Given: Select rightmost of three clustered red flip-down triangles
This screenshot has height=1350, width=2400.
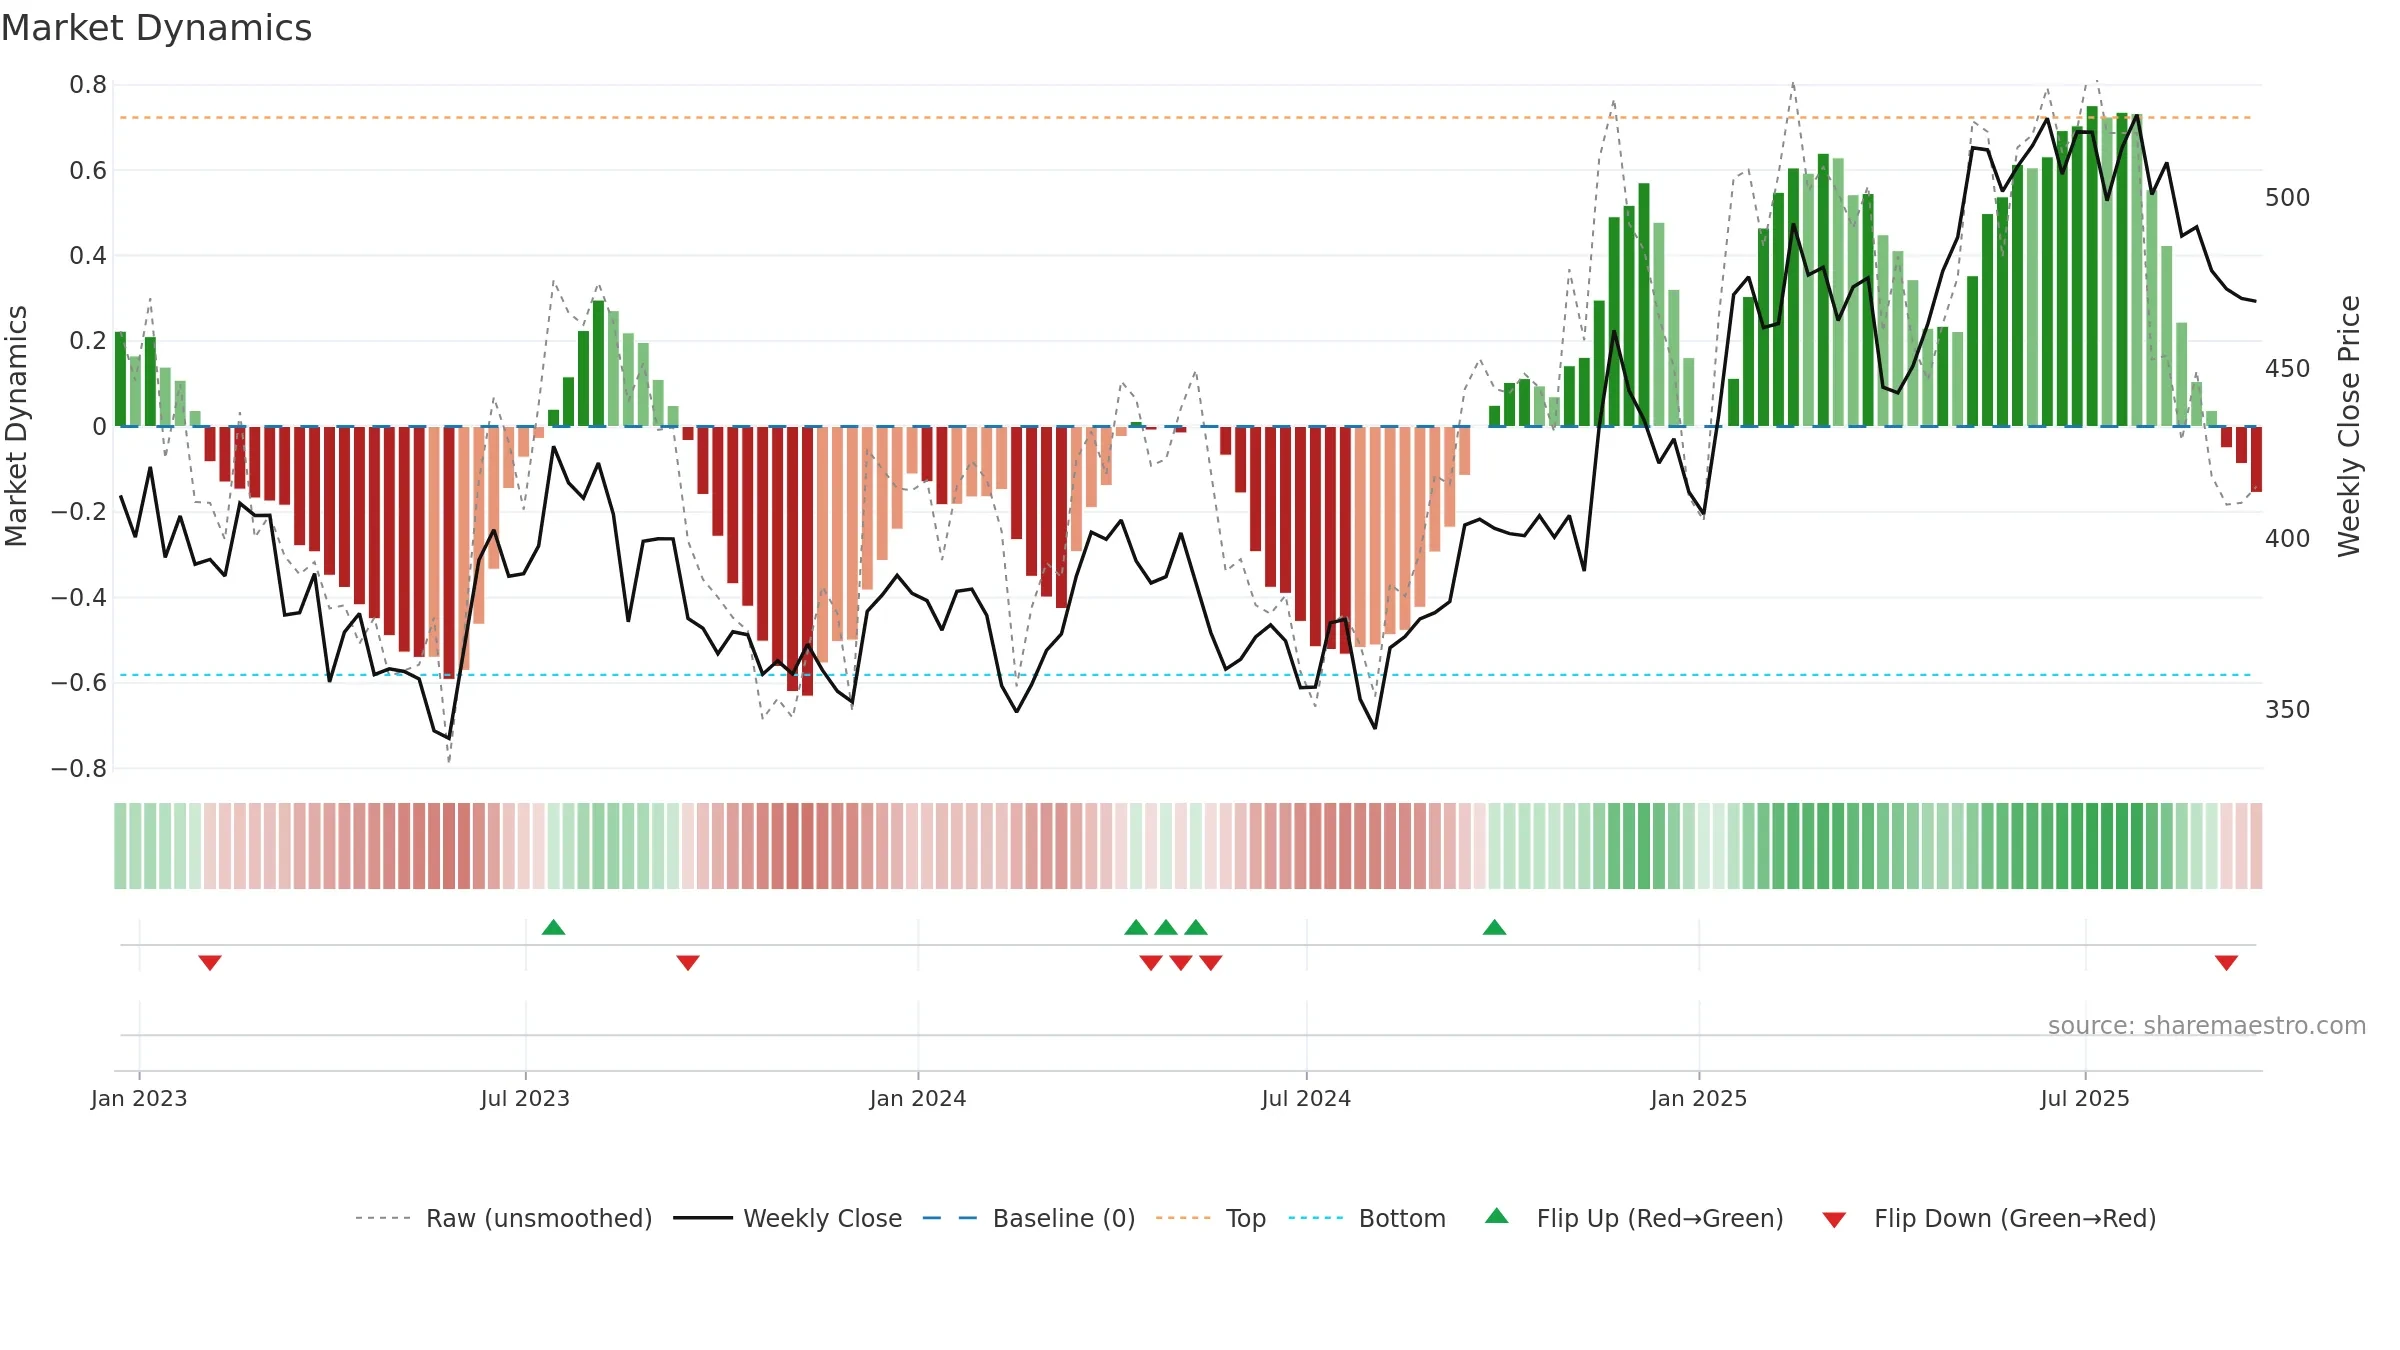Looking at the screenshot, I should (1211, 962).
